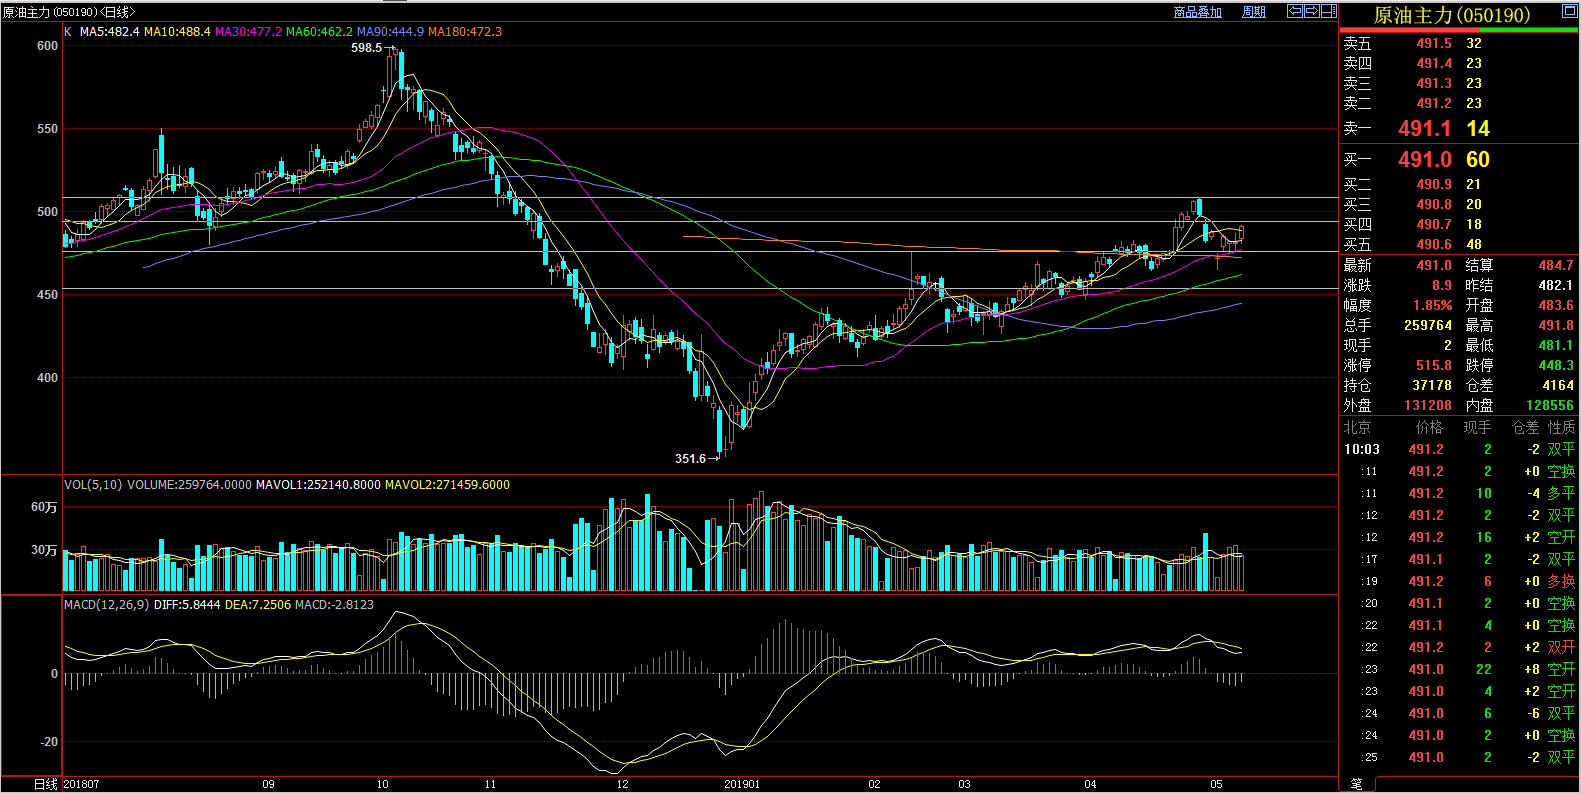This screenshot has height=793, width=1581.
Task: Click the MACD(12,26,9) indicator label
Action: [x=107, y=605]
